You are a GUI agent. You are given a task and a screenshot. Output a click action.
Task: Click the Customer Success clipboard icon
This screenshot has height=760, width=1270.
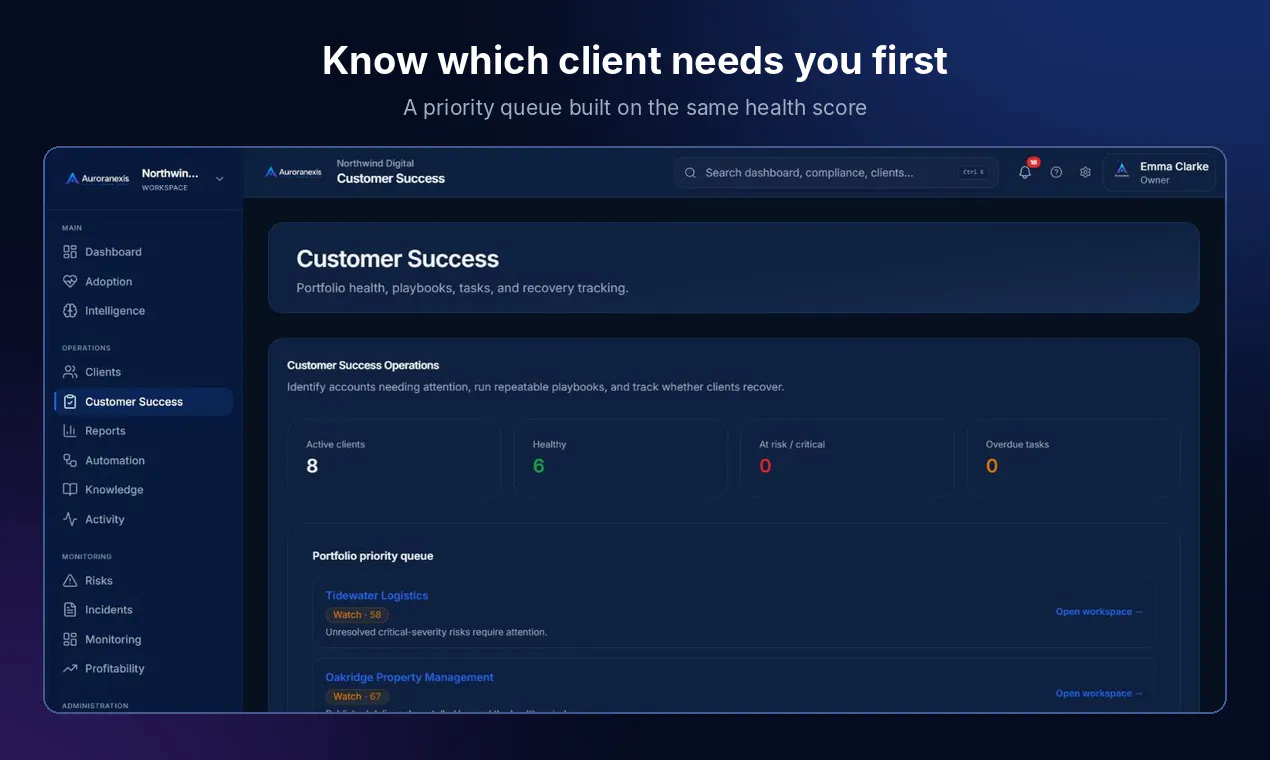pyautogui.click(x=70, y=402)
